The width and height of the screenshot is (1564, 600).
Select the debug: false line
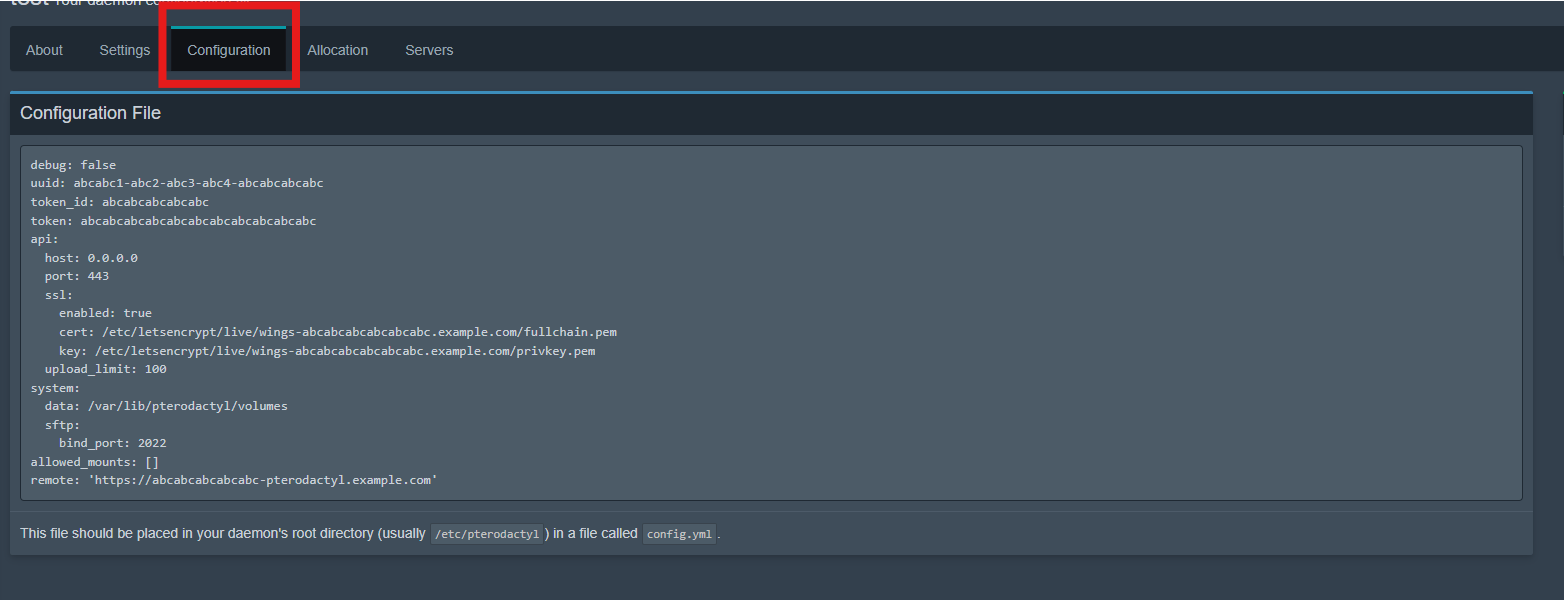(x=72, y=164)
